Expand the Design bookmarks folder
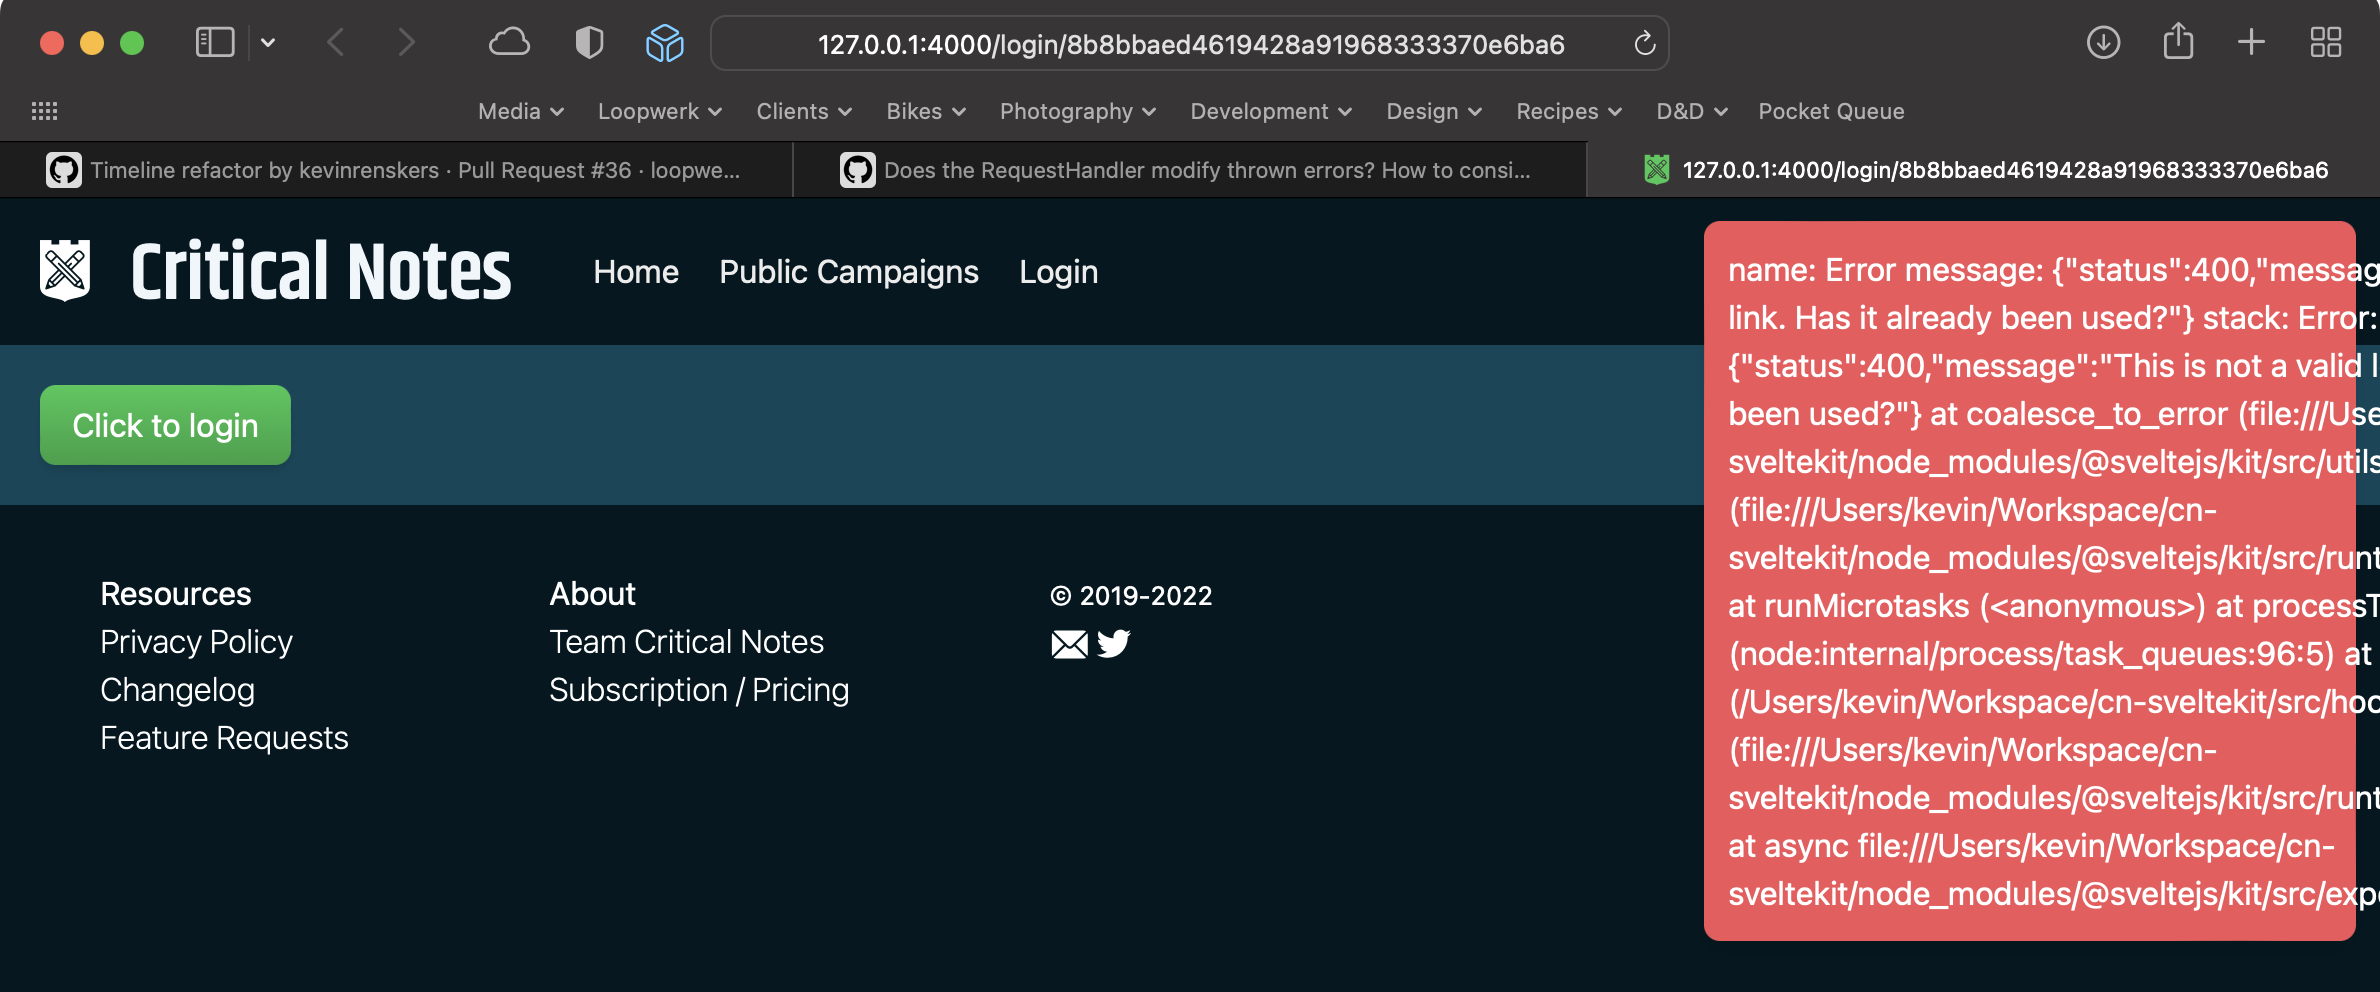 pos(1434,111)
